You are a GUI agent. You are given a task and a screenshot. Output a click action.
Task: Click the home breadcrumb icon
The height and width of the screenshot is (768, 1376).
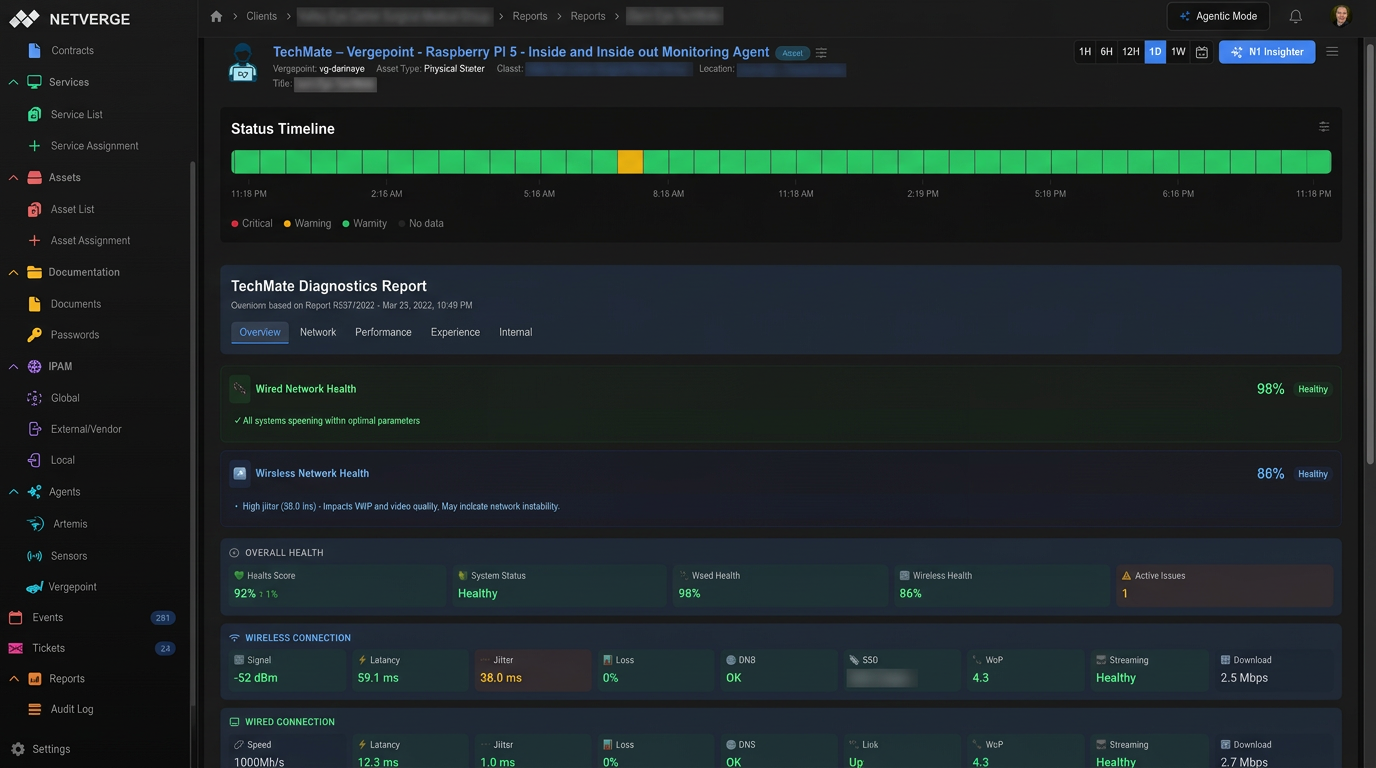[x=216, y=16]
